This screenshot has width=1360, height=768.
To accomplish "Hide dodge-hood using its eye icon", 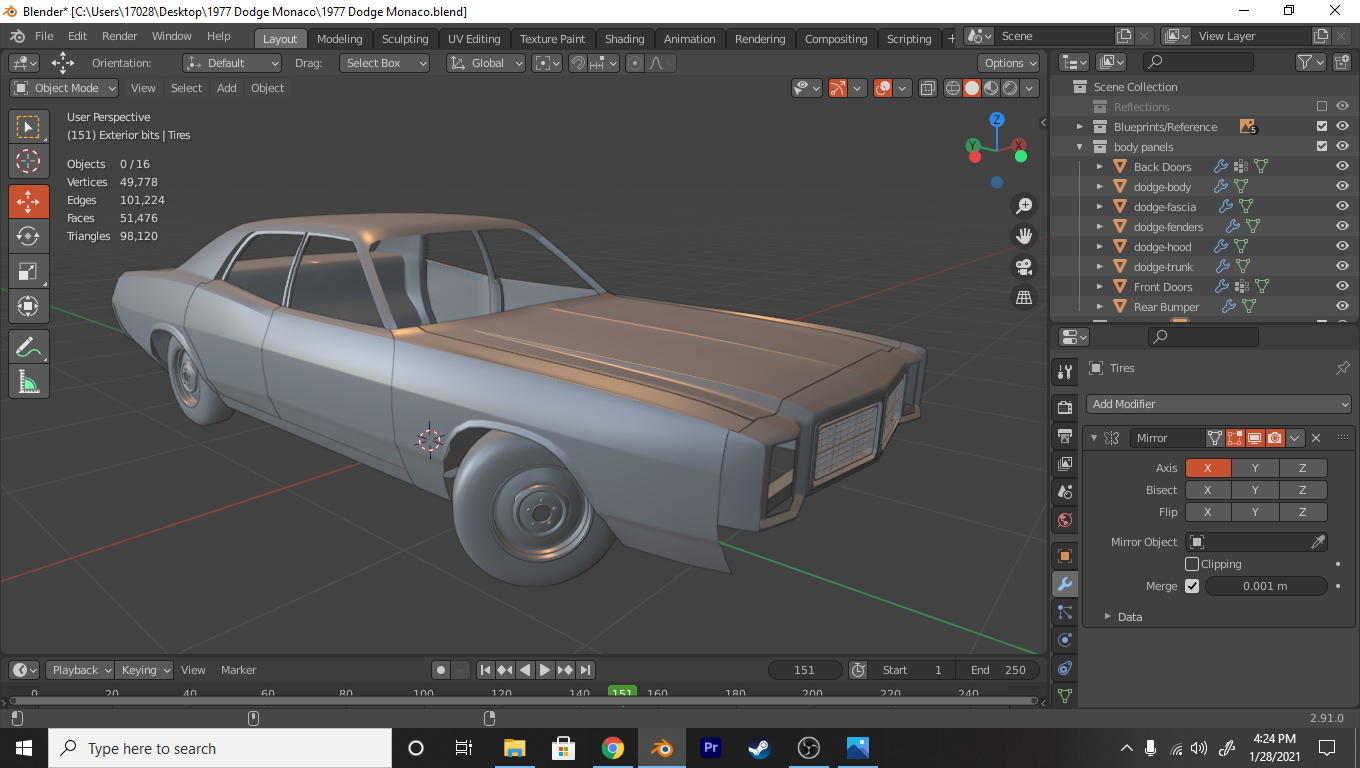I will pos(1342,246).
